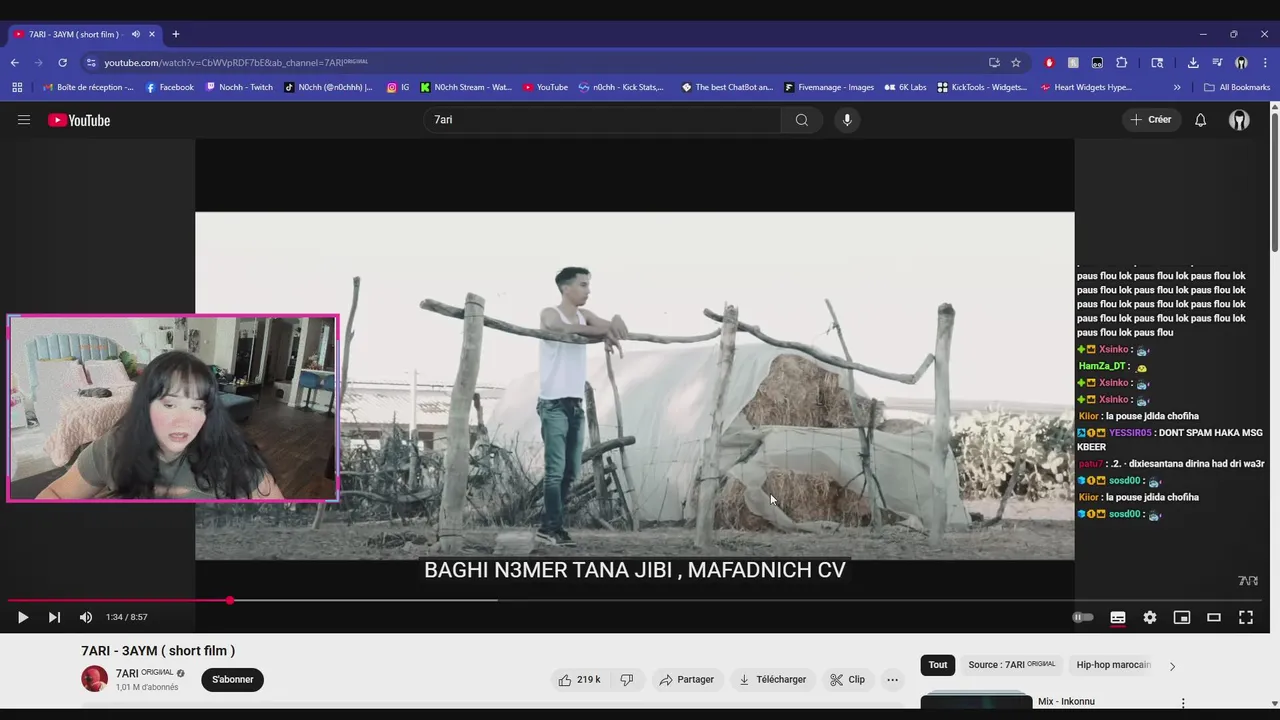Open the Mix - Inkonnu video title
This screenshot has width=1280, height=720.
click(x=1066, y=702)
